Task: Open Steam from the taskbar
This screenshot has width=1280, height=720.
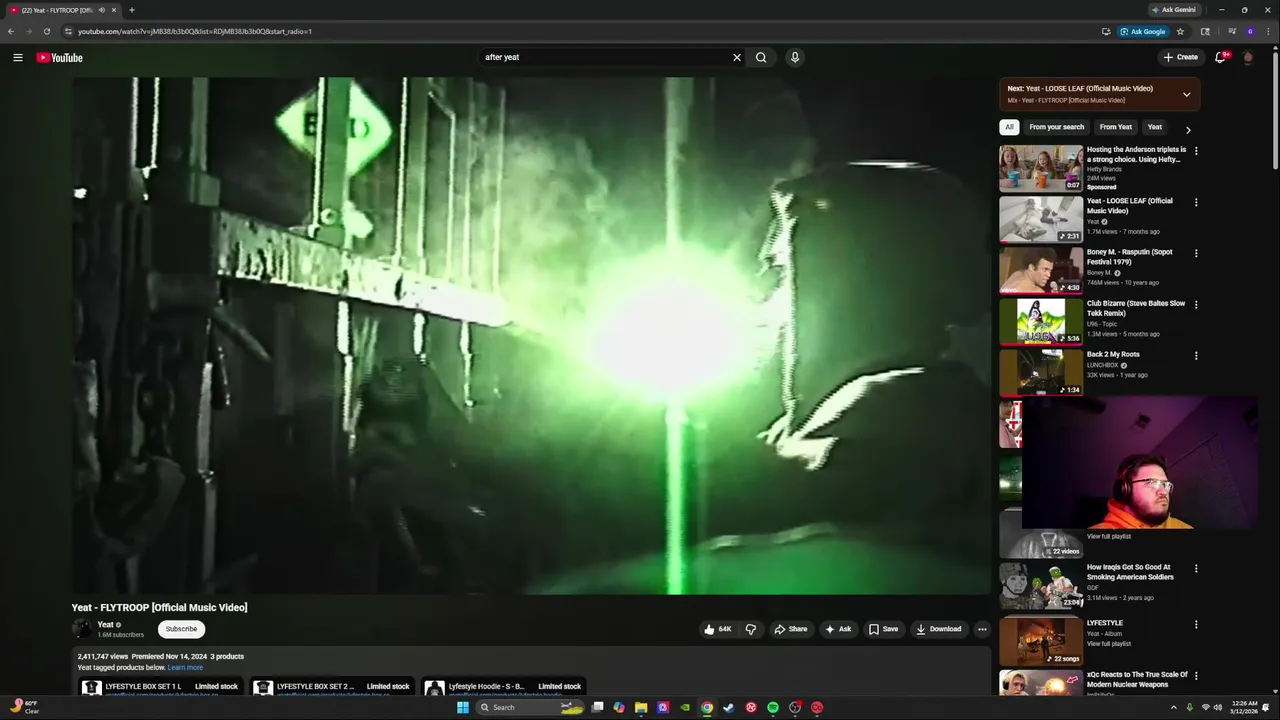Action: [x=729, y=707]
